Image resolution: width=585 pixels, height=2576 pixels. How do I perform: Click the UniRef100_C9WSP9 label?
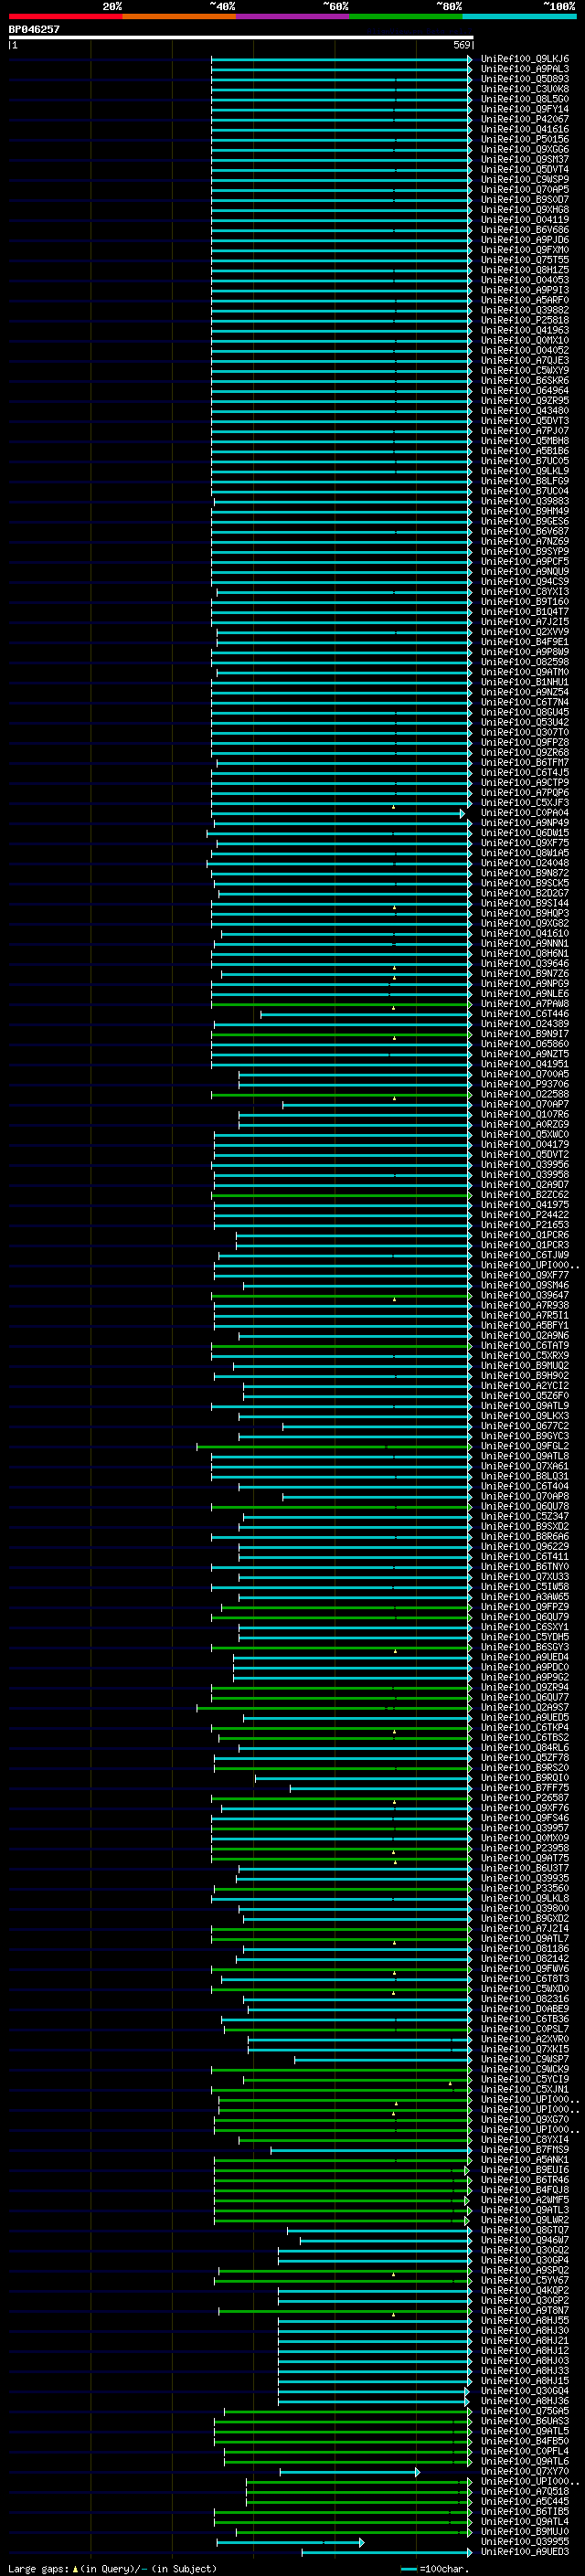click(x=525, y=180)
